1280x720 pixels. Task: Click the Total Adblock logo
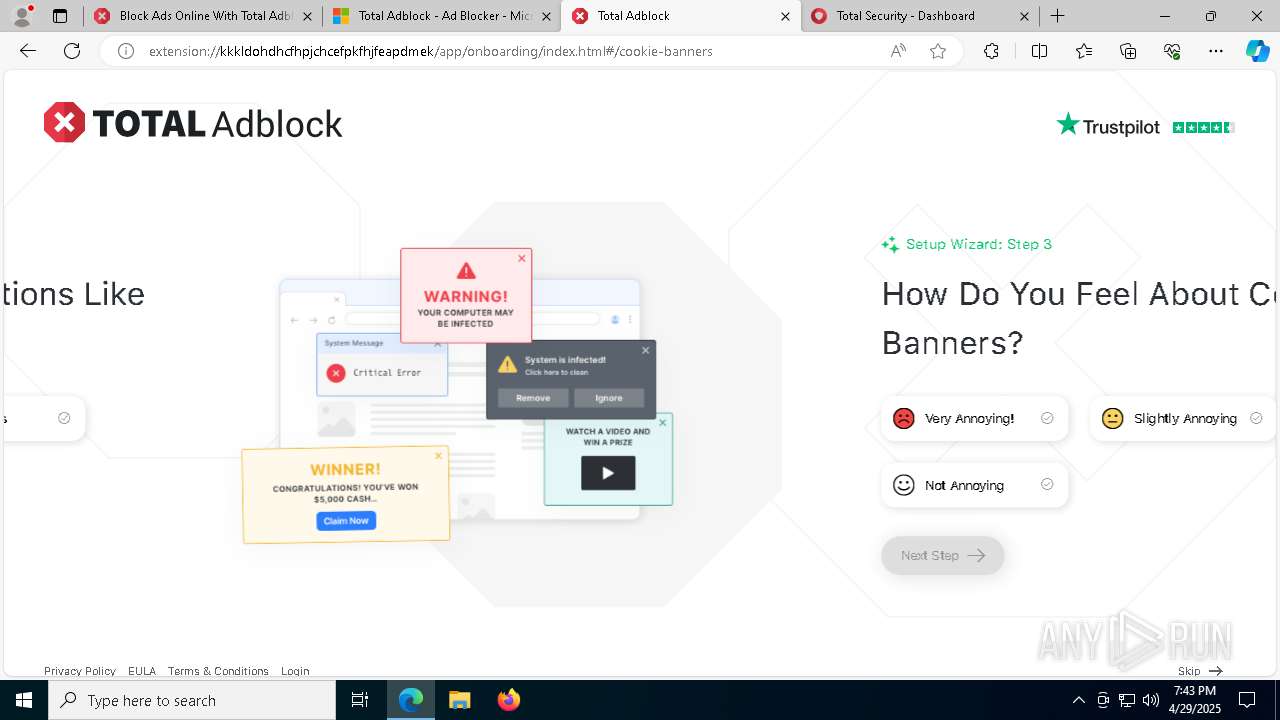[193, 123]
